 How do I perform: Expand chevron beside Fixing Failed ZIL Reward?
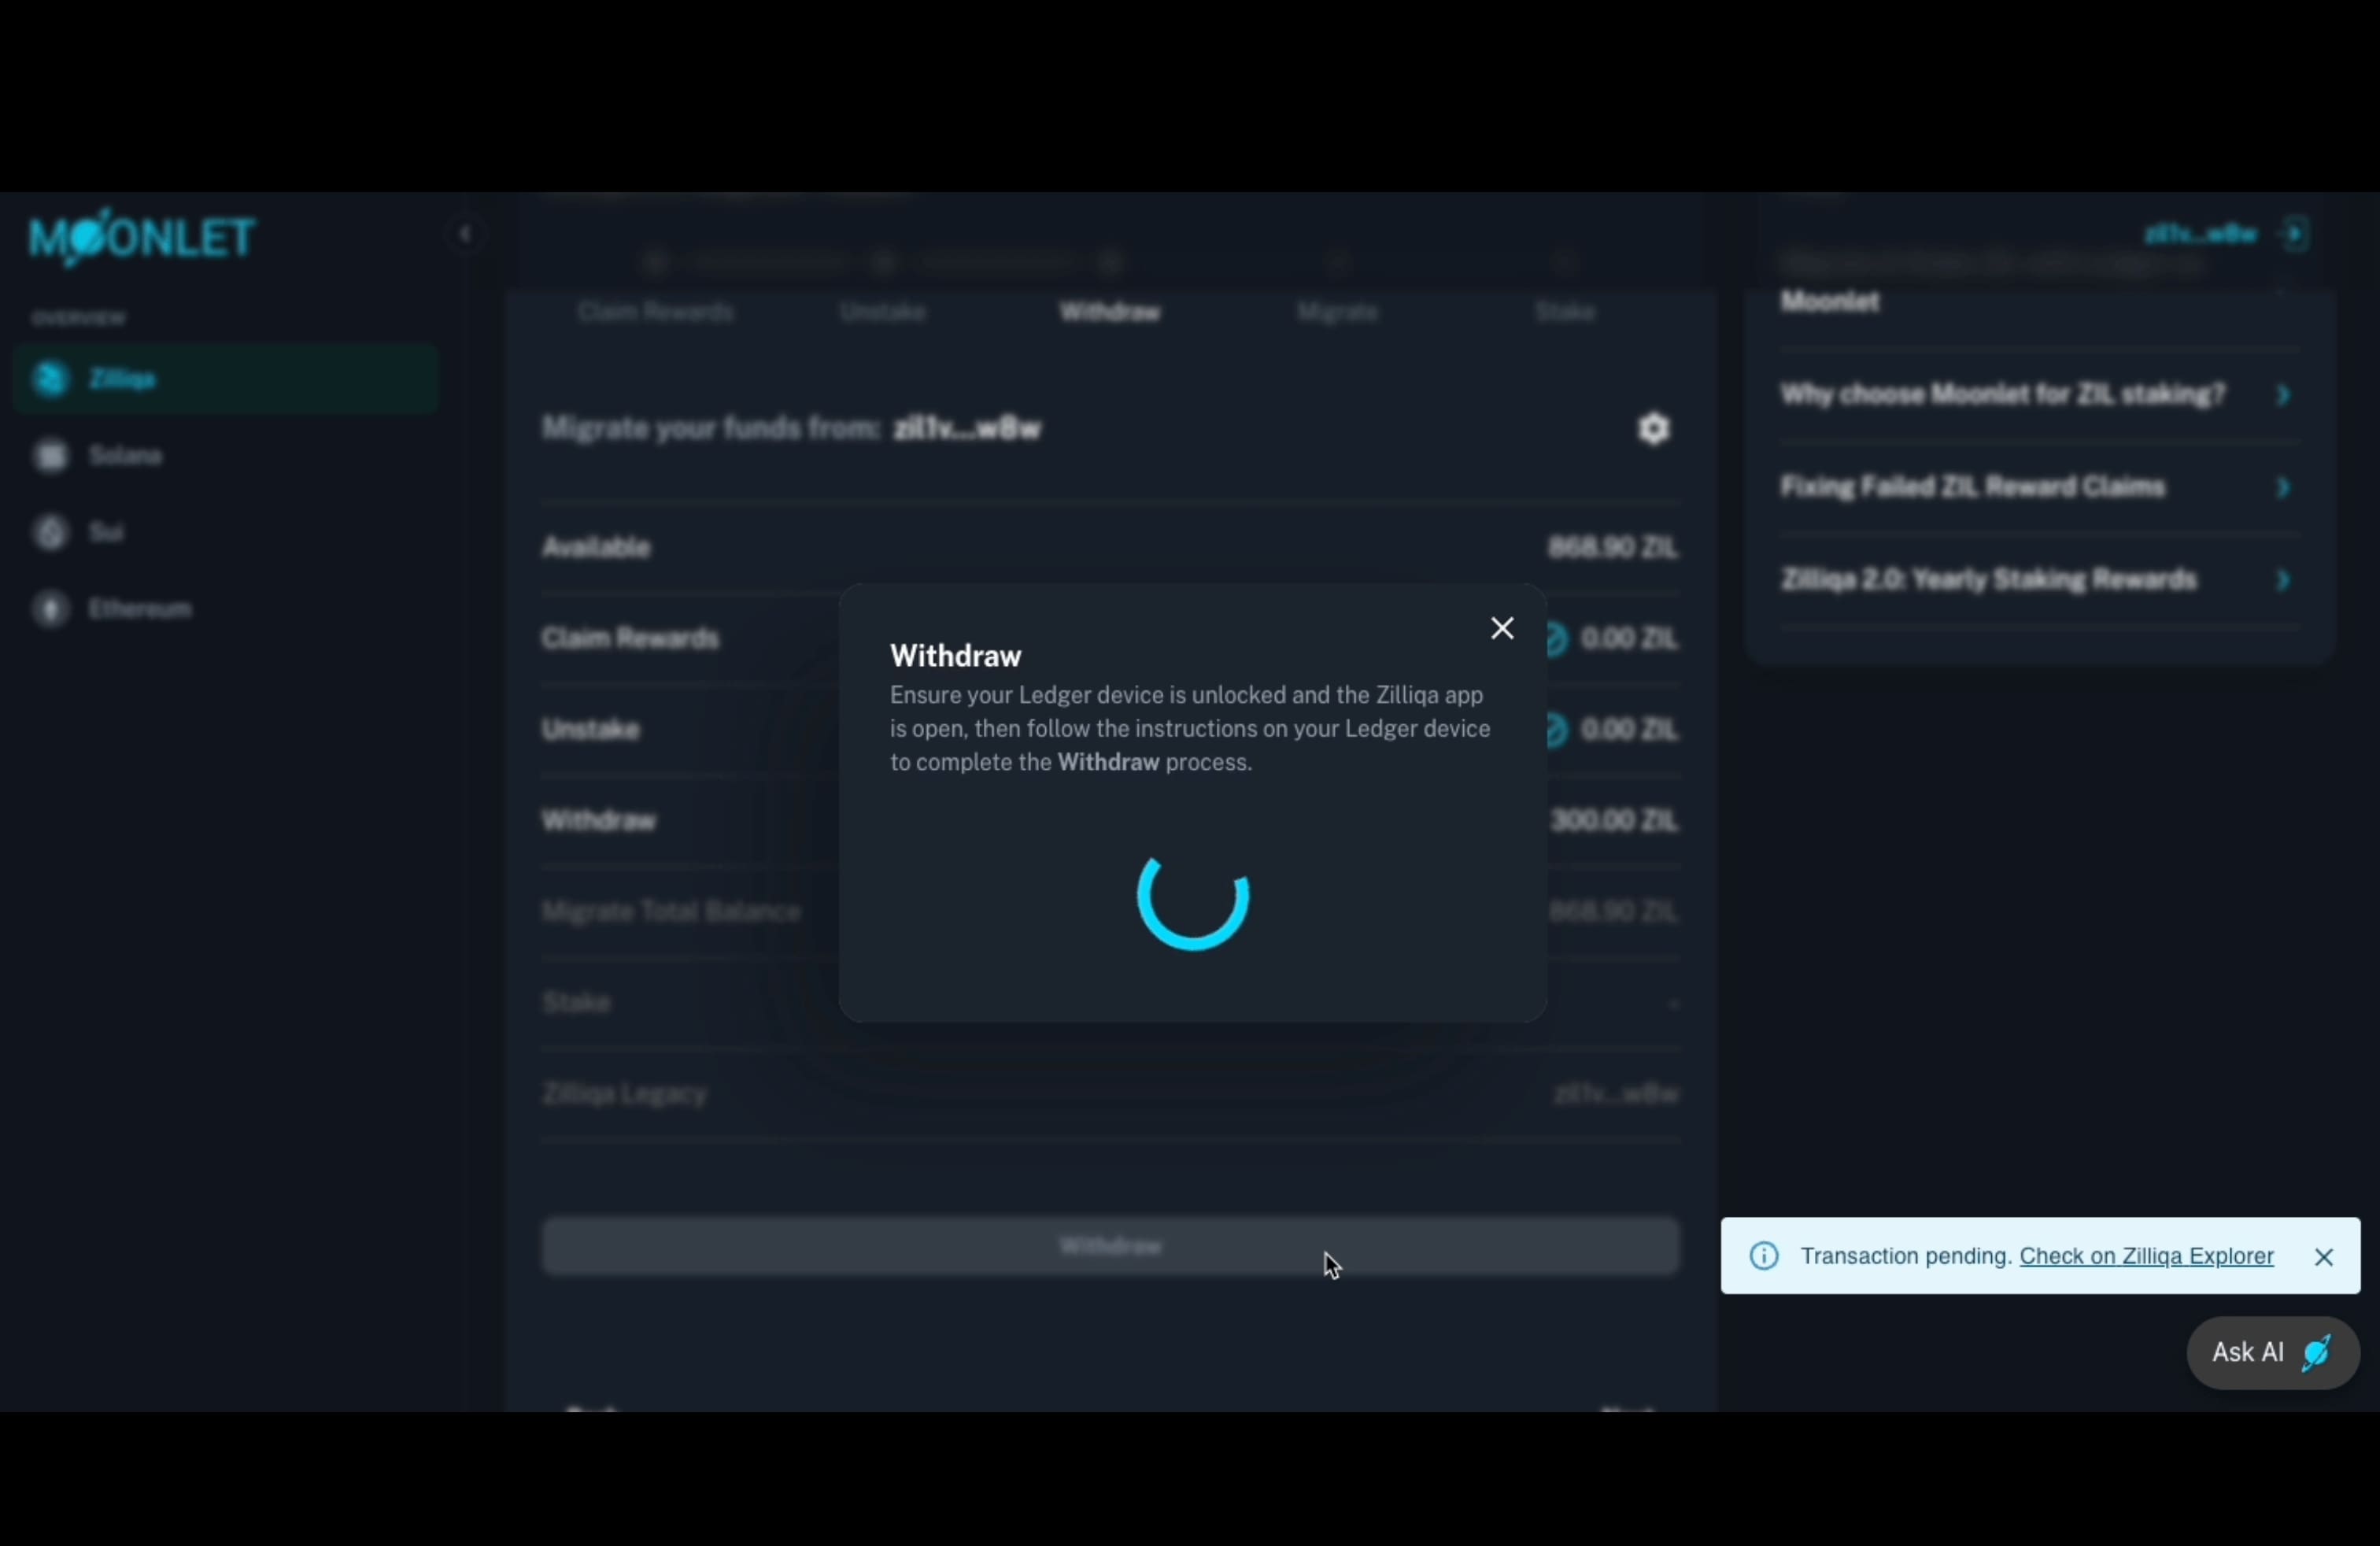coord(2283,487)
